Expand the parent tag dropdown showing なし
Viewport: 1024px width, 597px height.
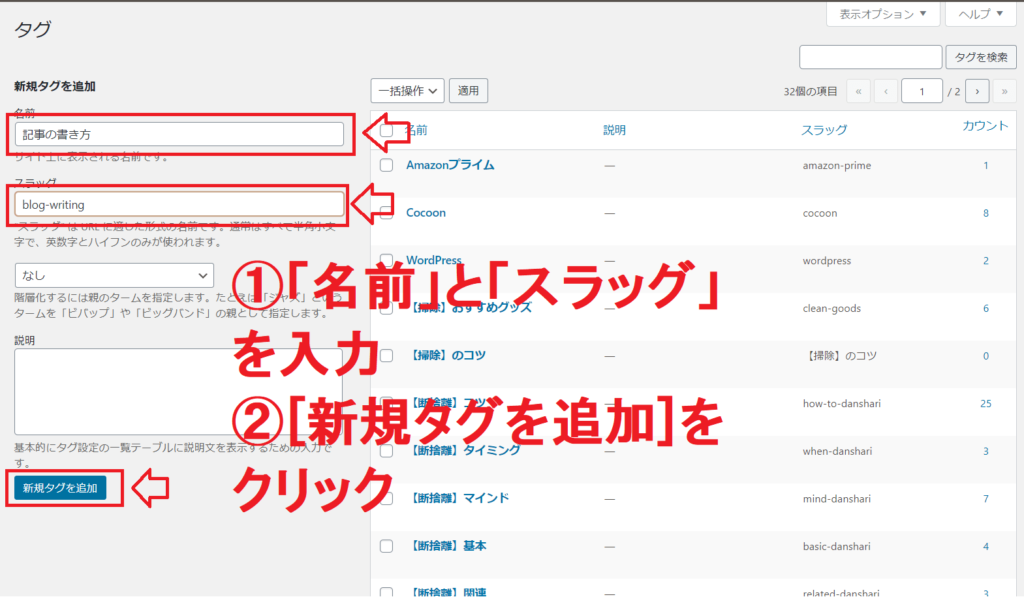(114, 274)
